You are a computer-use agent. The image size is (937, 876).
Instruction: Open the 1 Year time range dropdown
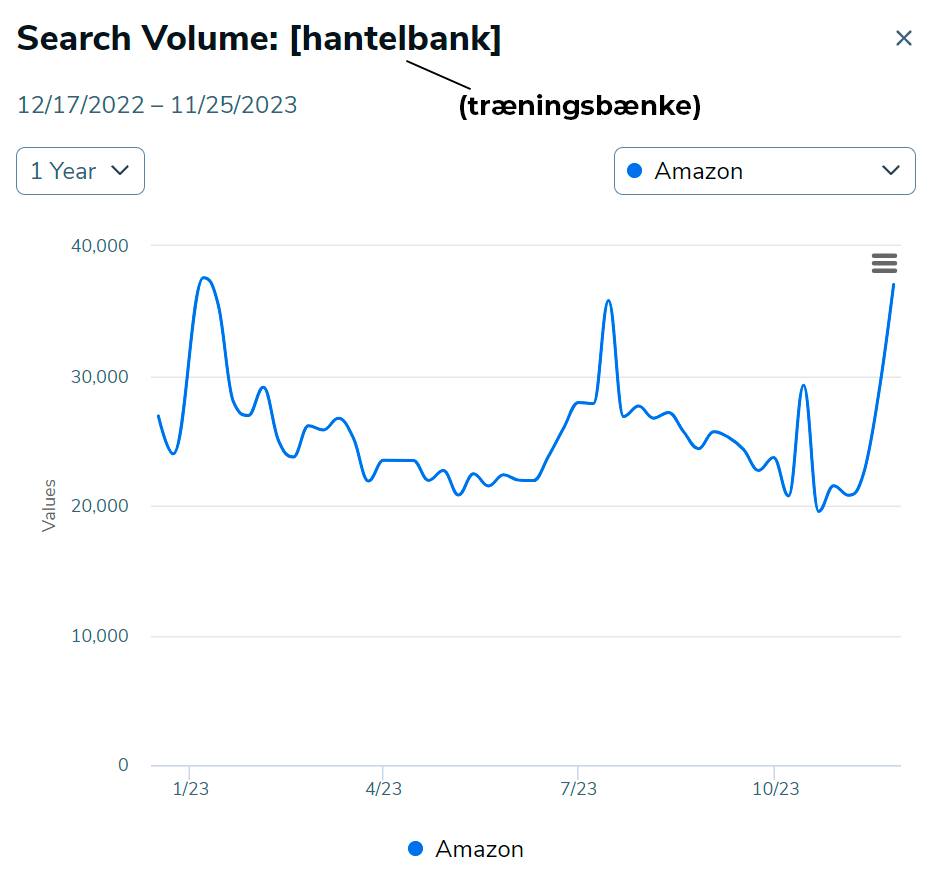[80, 171]
